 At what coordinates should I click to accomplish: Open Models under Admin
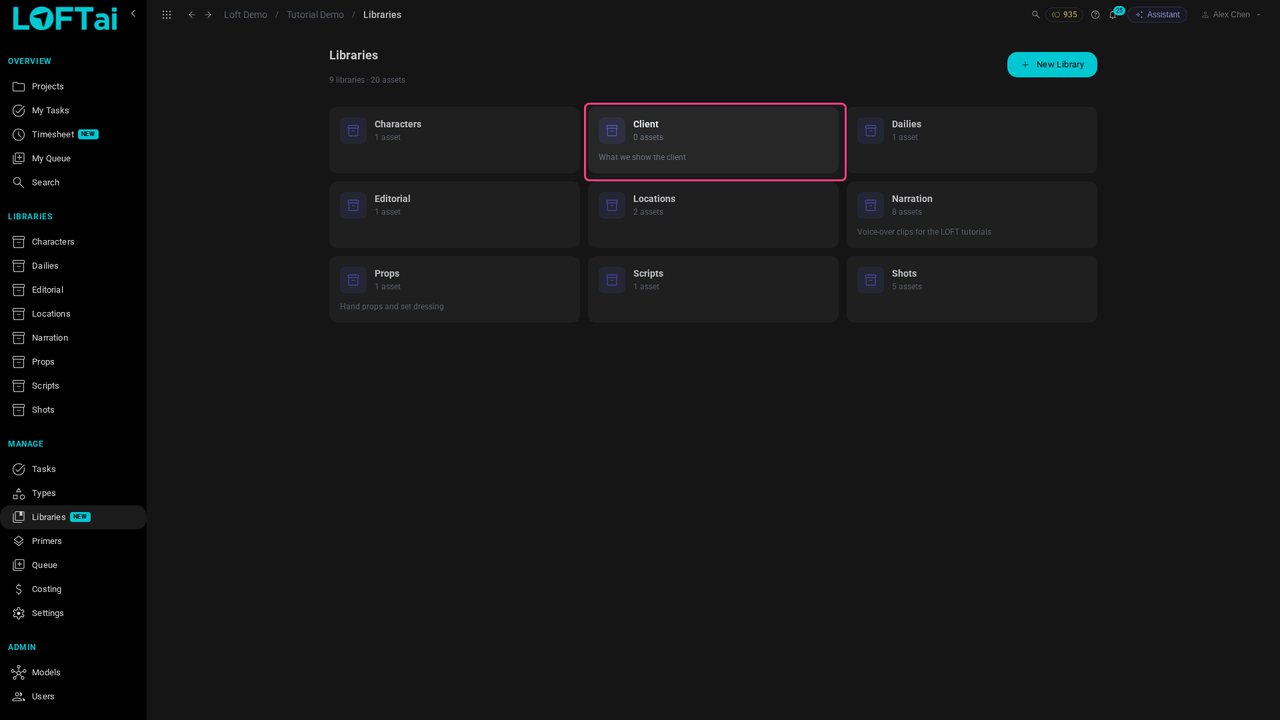point(73,673)
